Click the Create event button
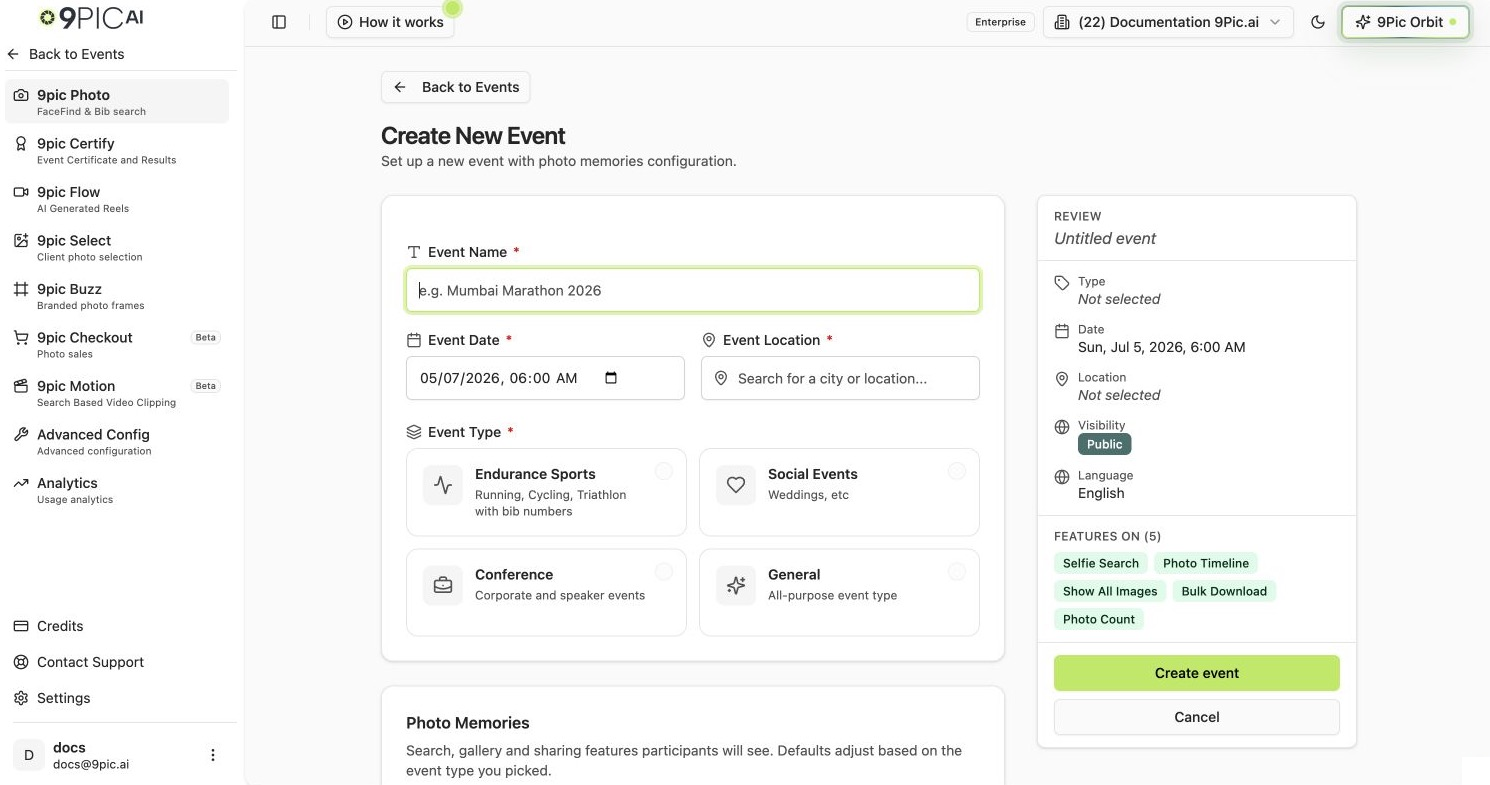This screenshot has width=1490, height=785. pos(1196,673)
